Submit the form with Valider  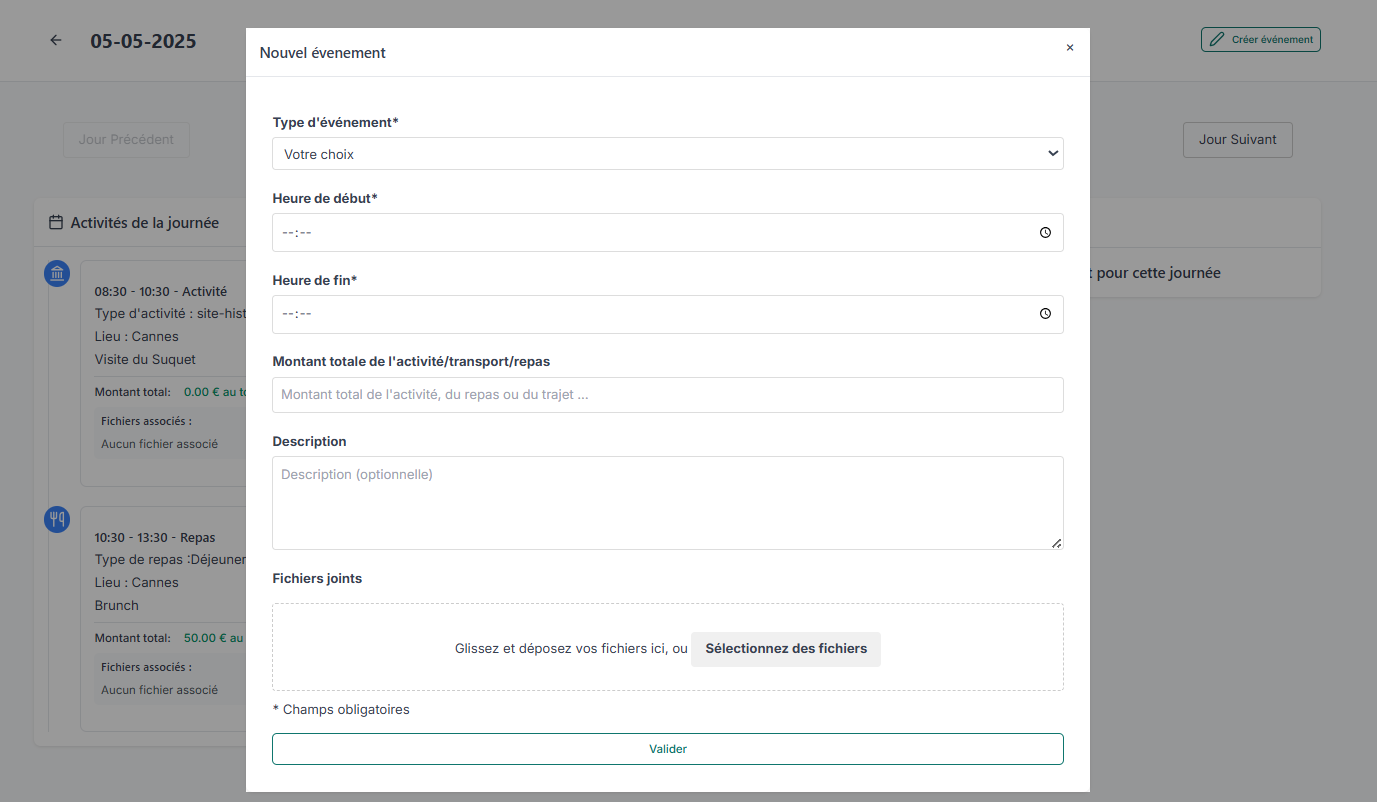tap(667, 749)
